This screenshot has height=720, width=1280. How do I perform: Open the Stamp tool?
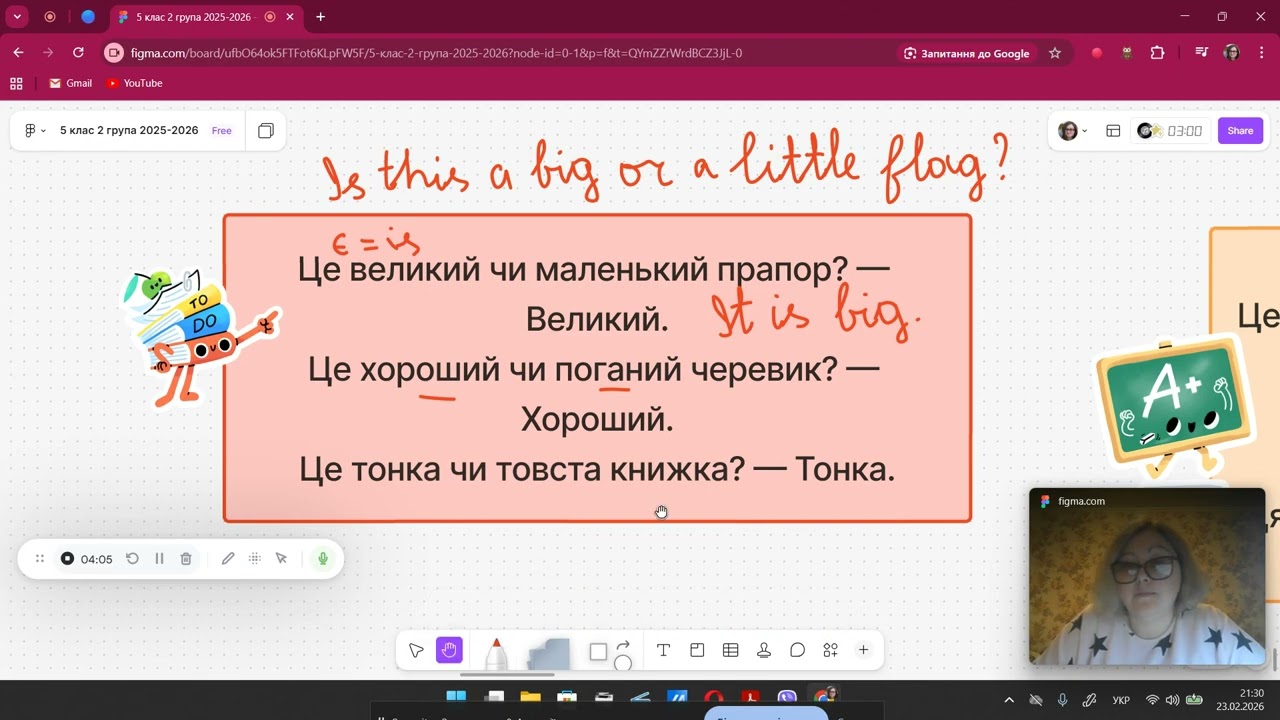(x=764, y=651)
